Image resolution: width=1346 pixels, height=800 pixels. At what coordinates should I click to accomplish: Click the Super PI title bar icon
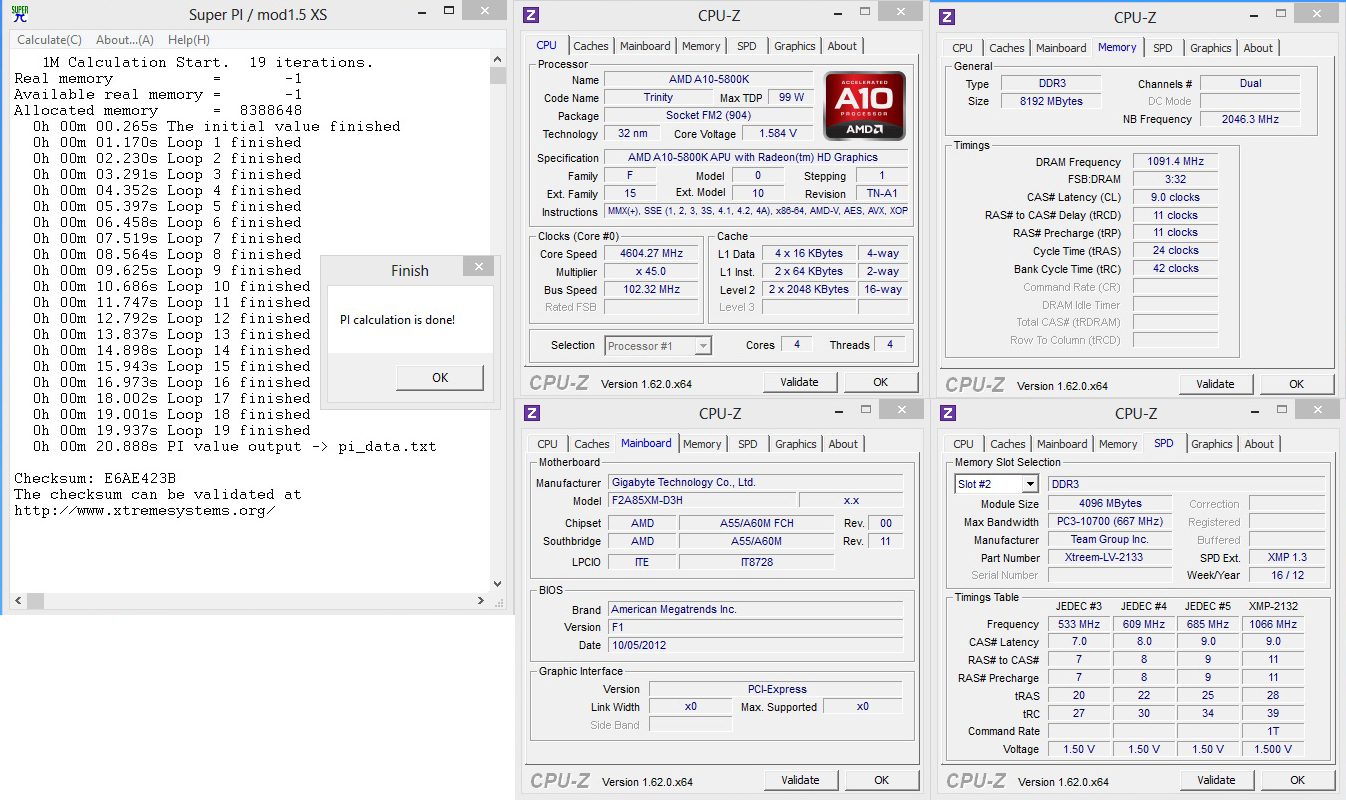tap(19, 14)
